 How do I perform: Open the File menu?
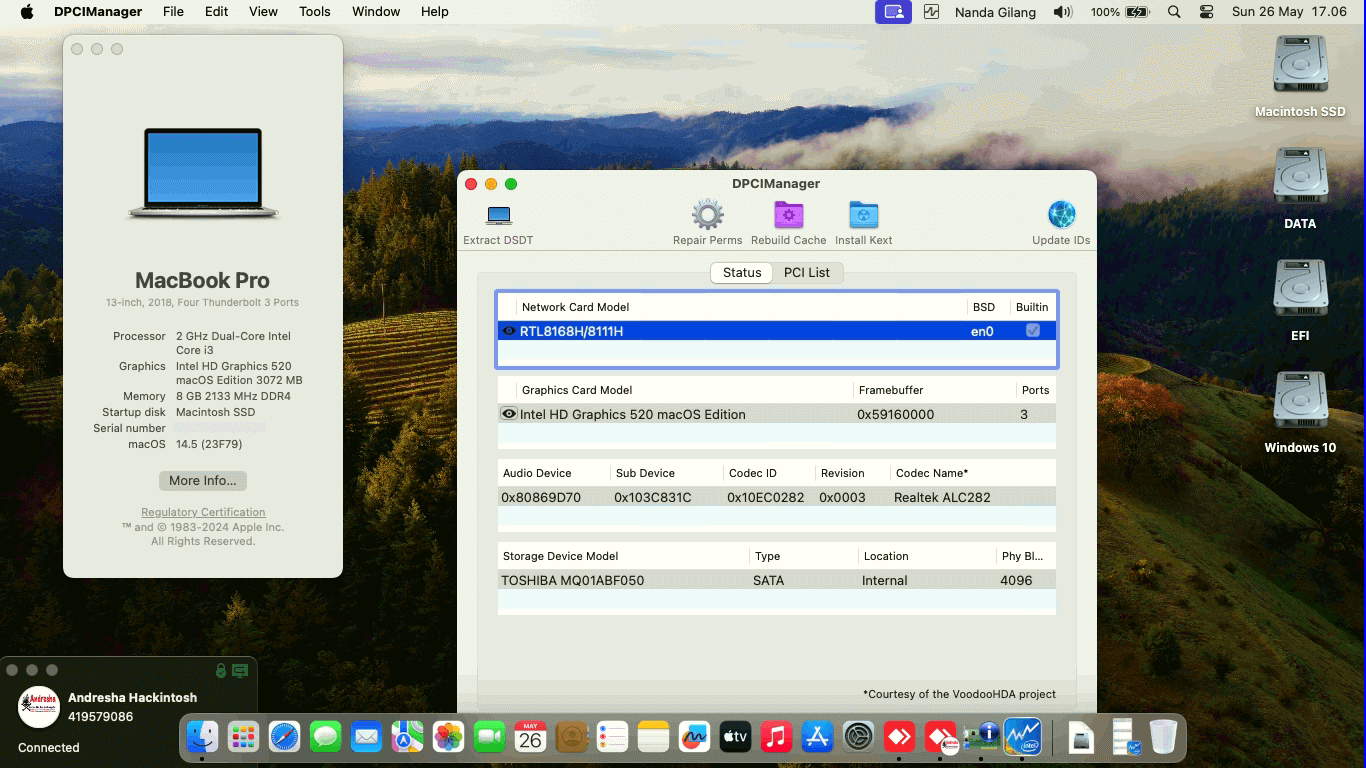click(173, 12)
